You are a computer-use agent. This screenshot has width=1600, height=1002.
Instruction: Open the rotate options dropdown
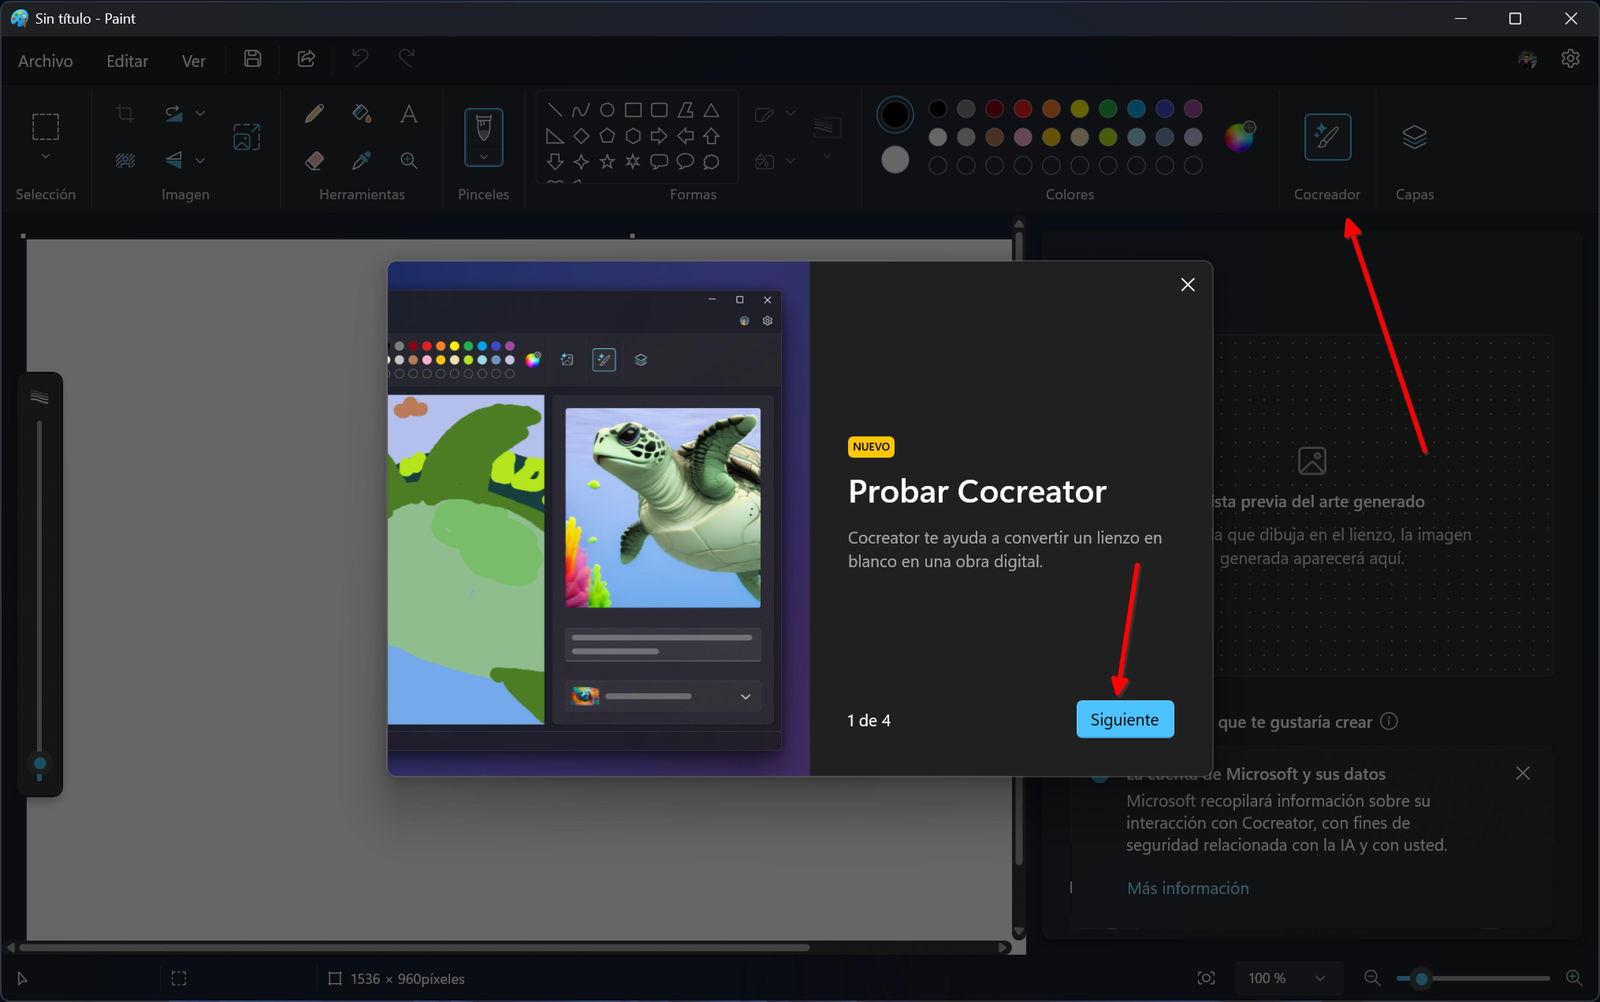tap(198, 113)
